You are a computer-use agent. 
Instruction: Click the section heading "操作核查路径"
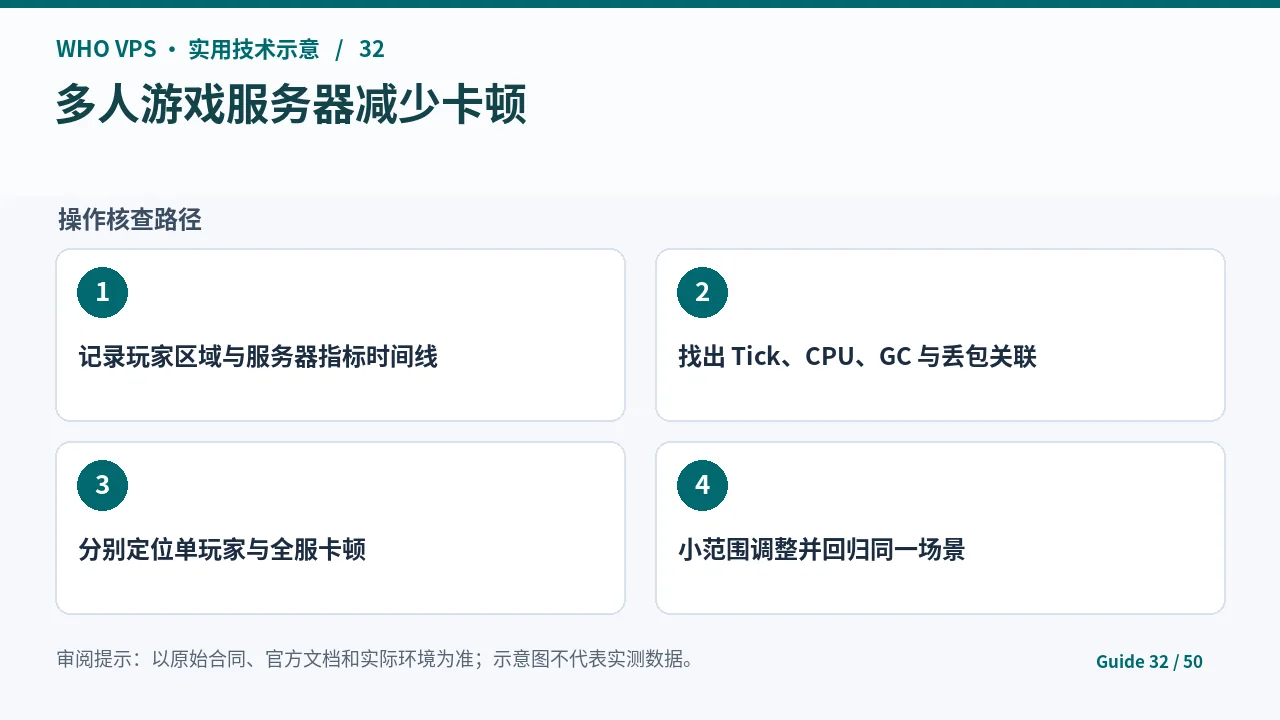click(130, 220)
